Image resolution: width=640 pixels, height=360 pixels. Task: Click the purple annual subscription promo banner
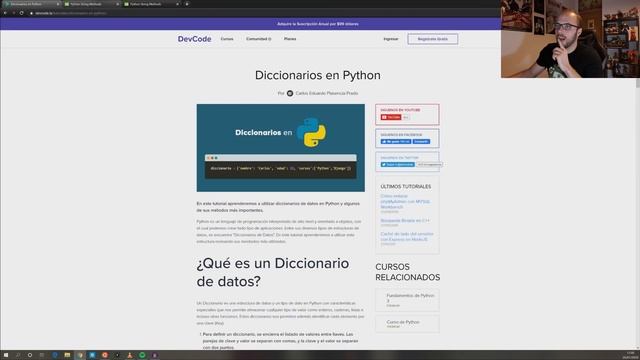(x=318, y=24)
